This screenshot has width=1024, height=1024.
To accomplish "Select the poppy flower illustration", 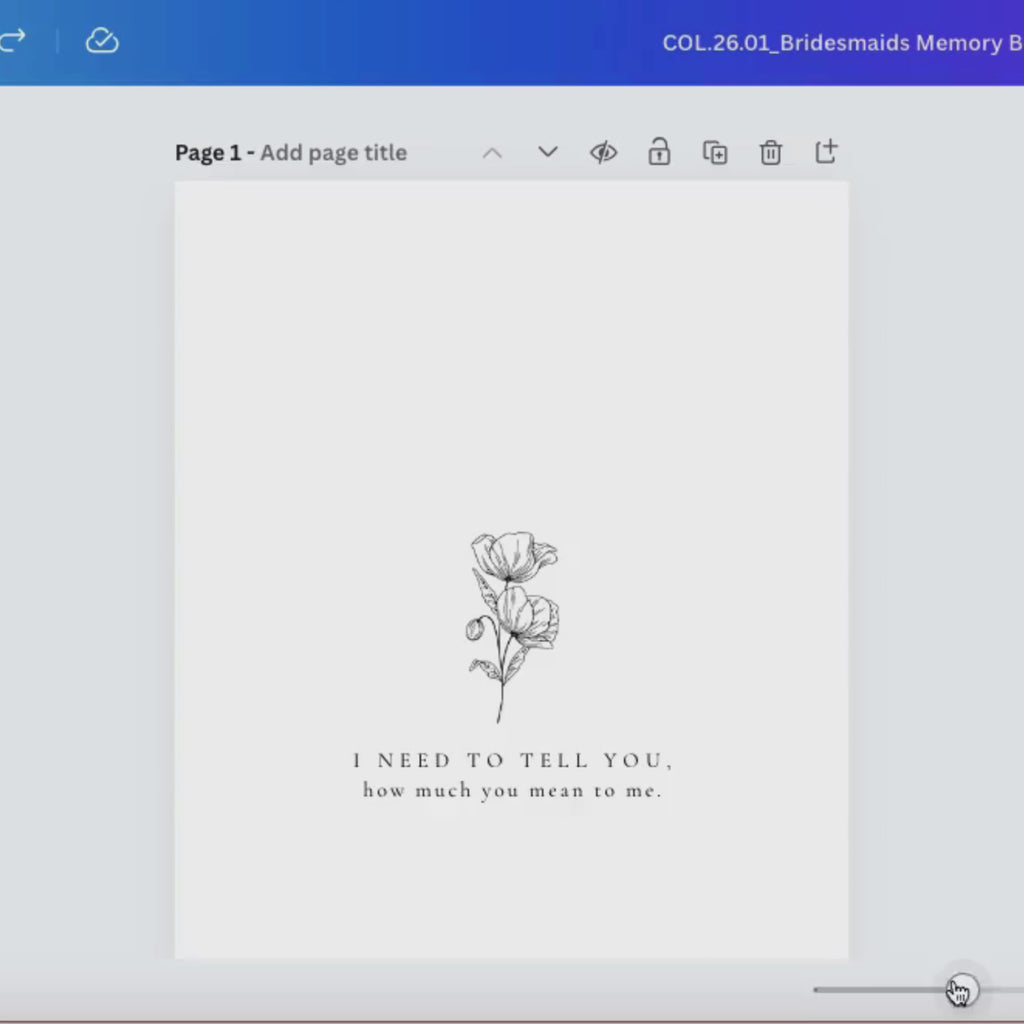I will coord(512,627).
